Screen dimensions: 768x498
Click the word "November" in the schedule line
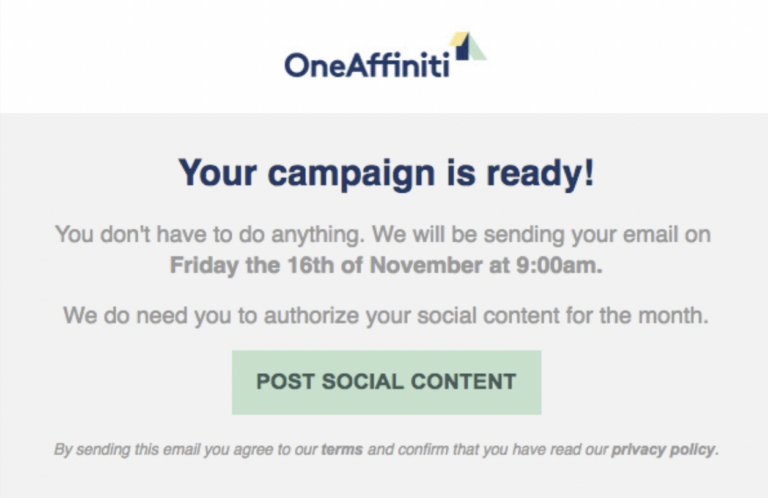[x=426, y=265]
